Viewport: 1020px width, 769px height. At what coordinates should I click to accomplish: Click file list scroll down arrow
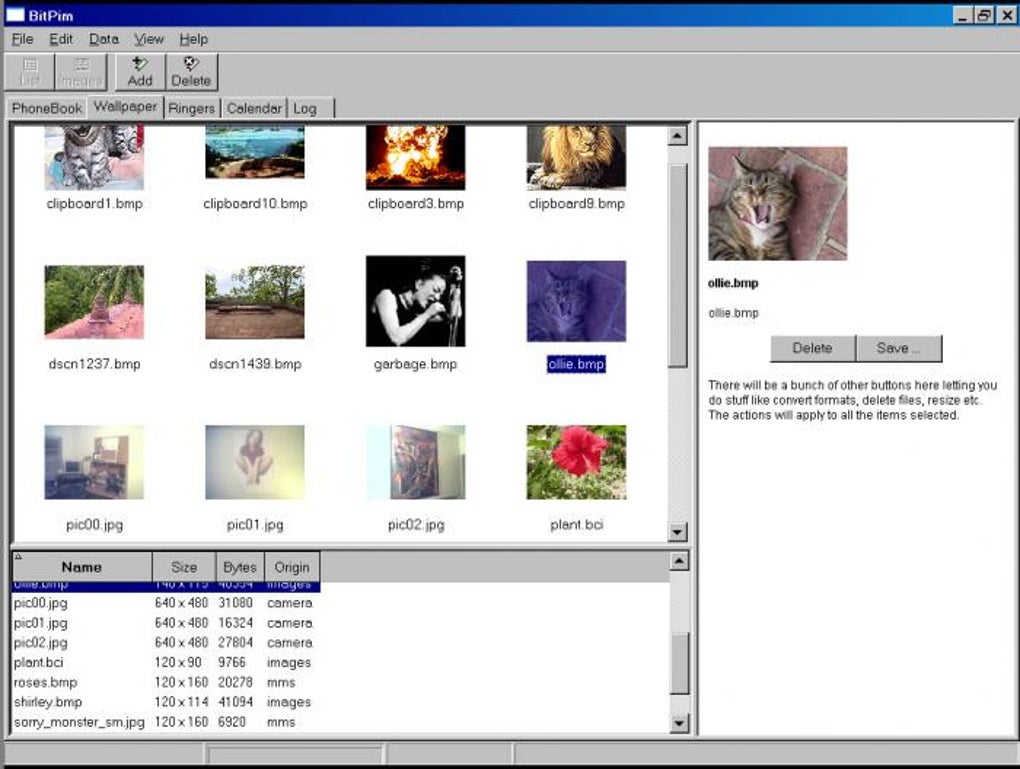[679, 723]
